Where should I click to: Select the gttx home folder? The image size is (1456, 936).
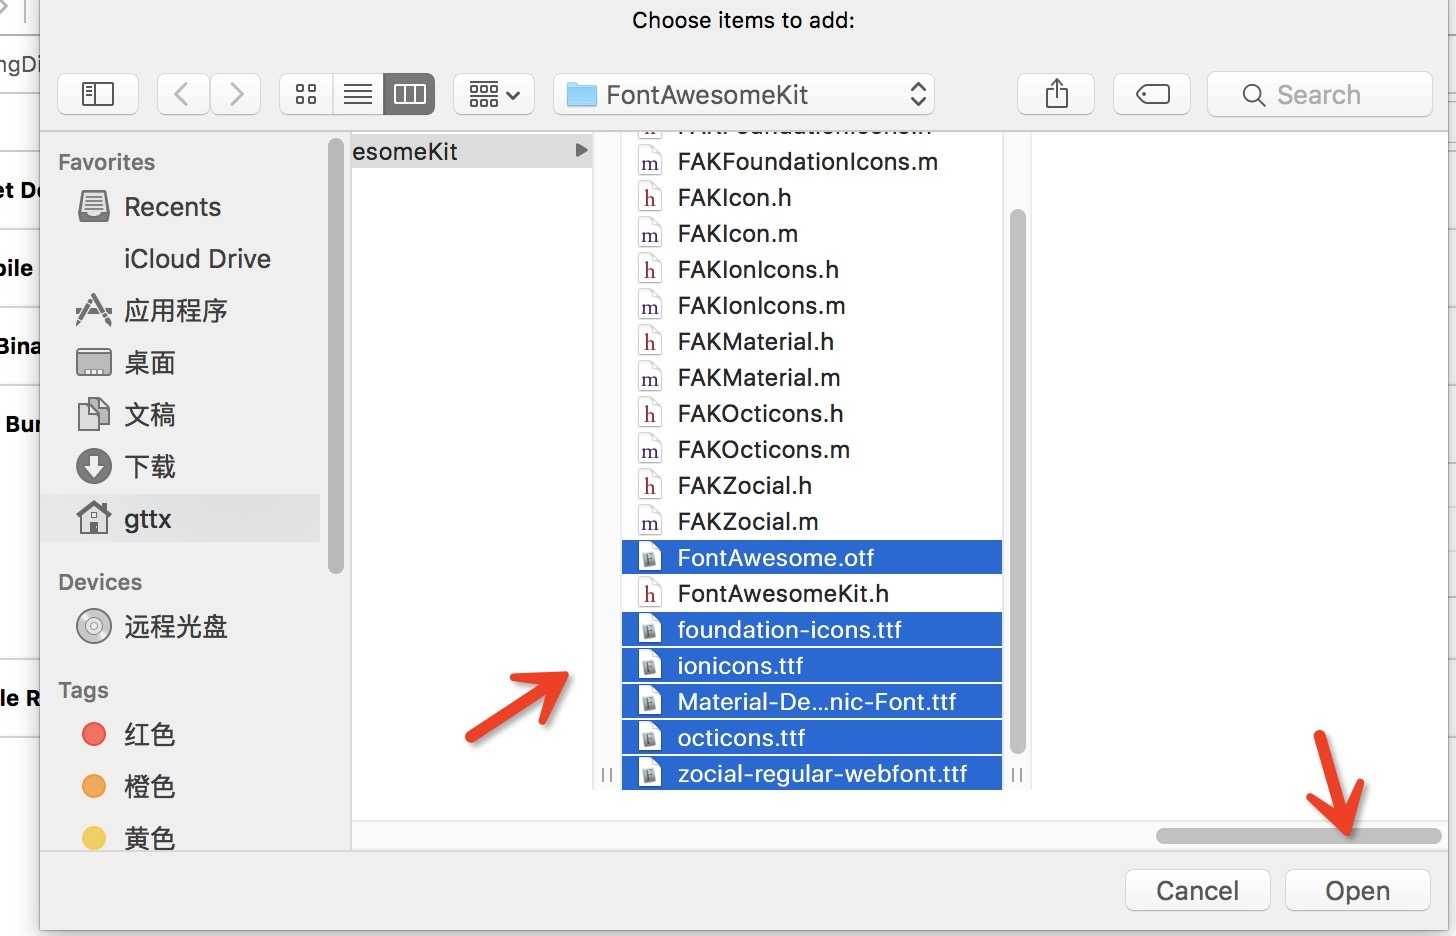click(182, 519)
